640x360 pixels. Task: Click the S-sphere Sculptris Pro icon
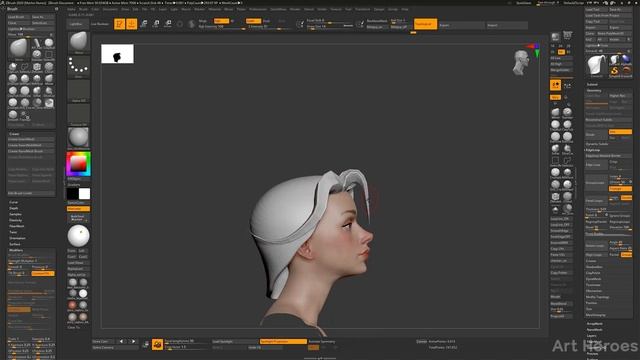click(x=191, y=24)
